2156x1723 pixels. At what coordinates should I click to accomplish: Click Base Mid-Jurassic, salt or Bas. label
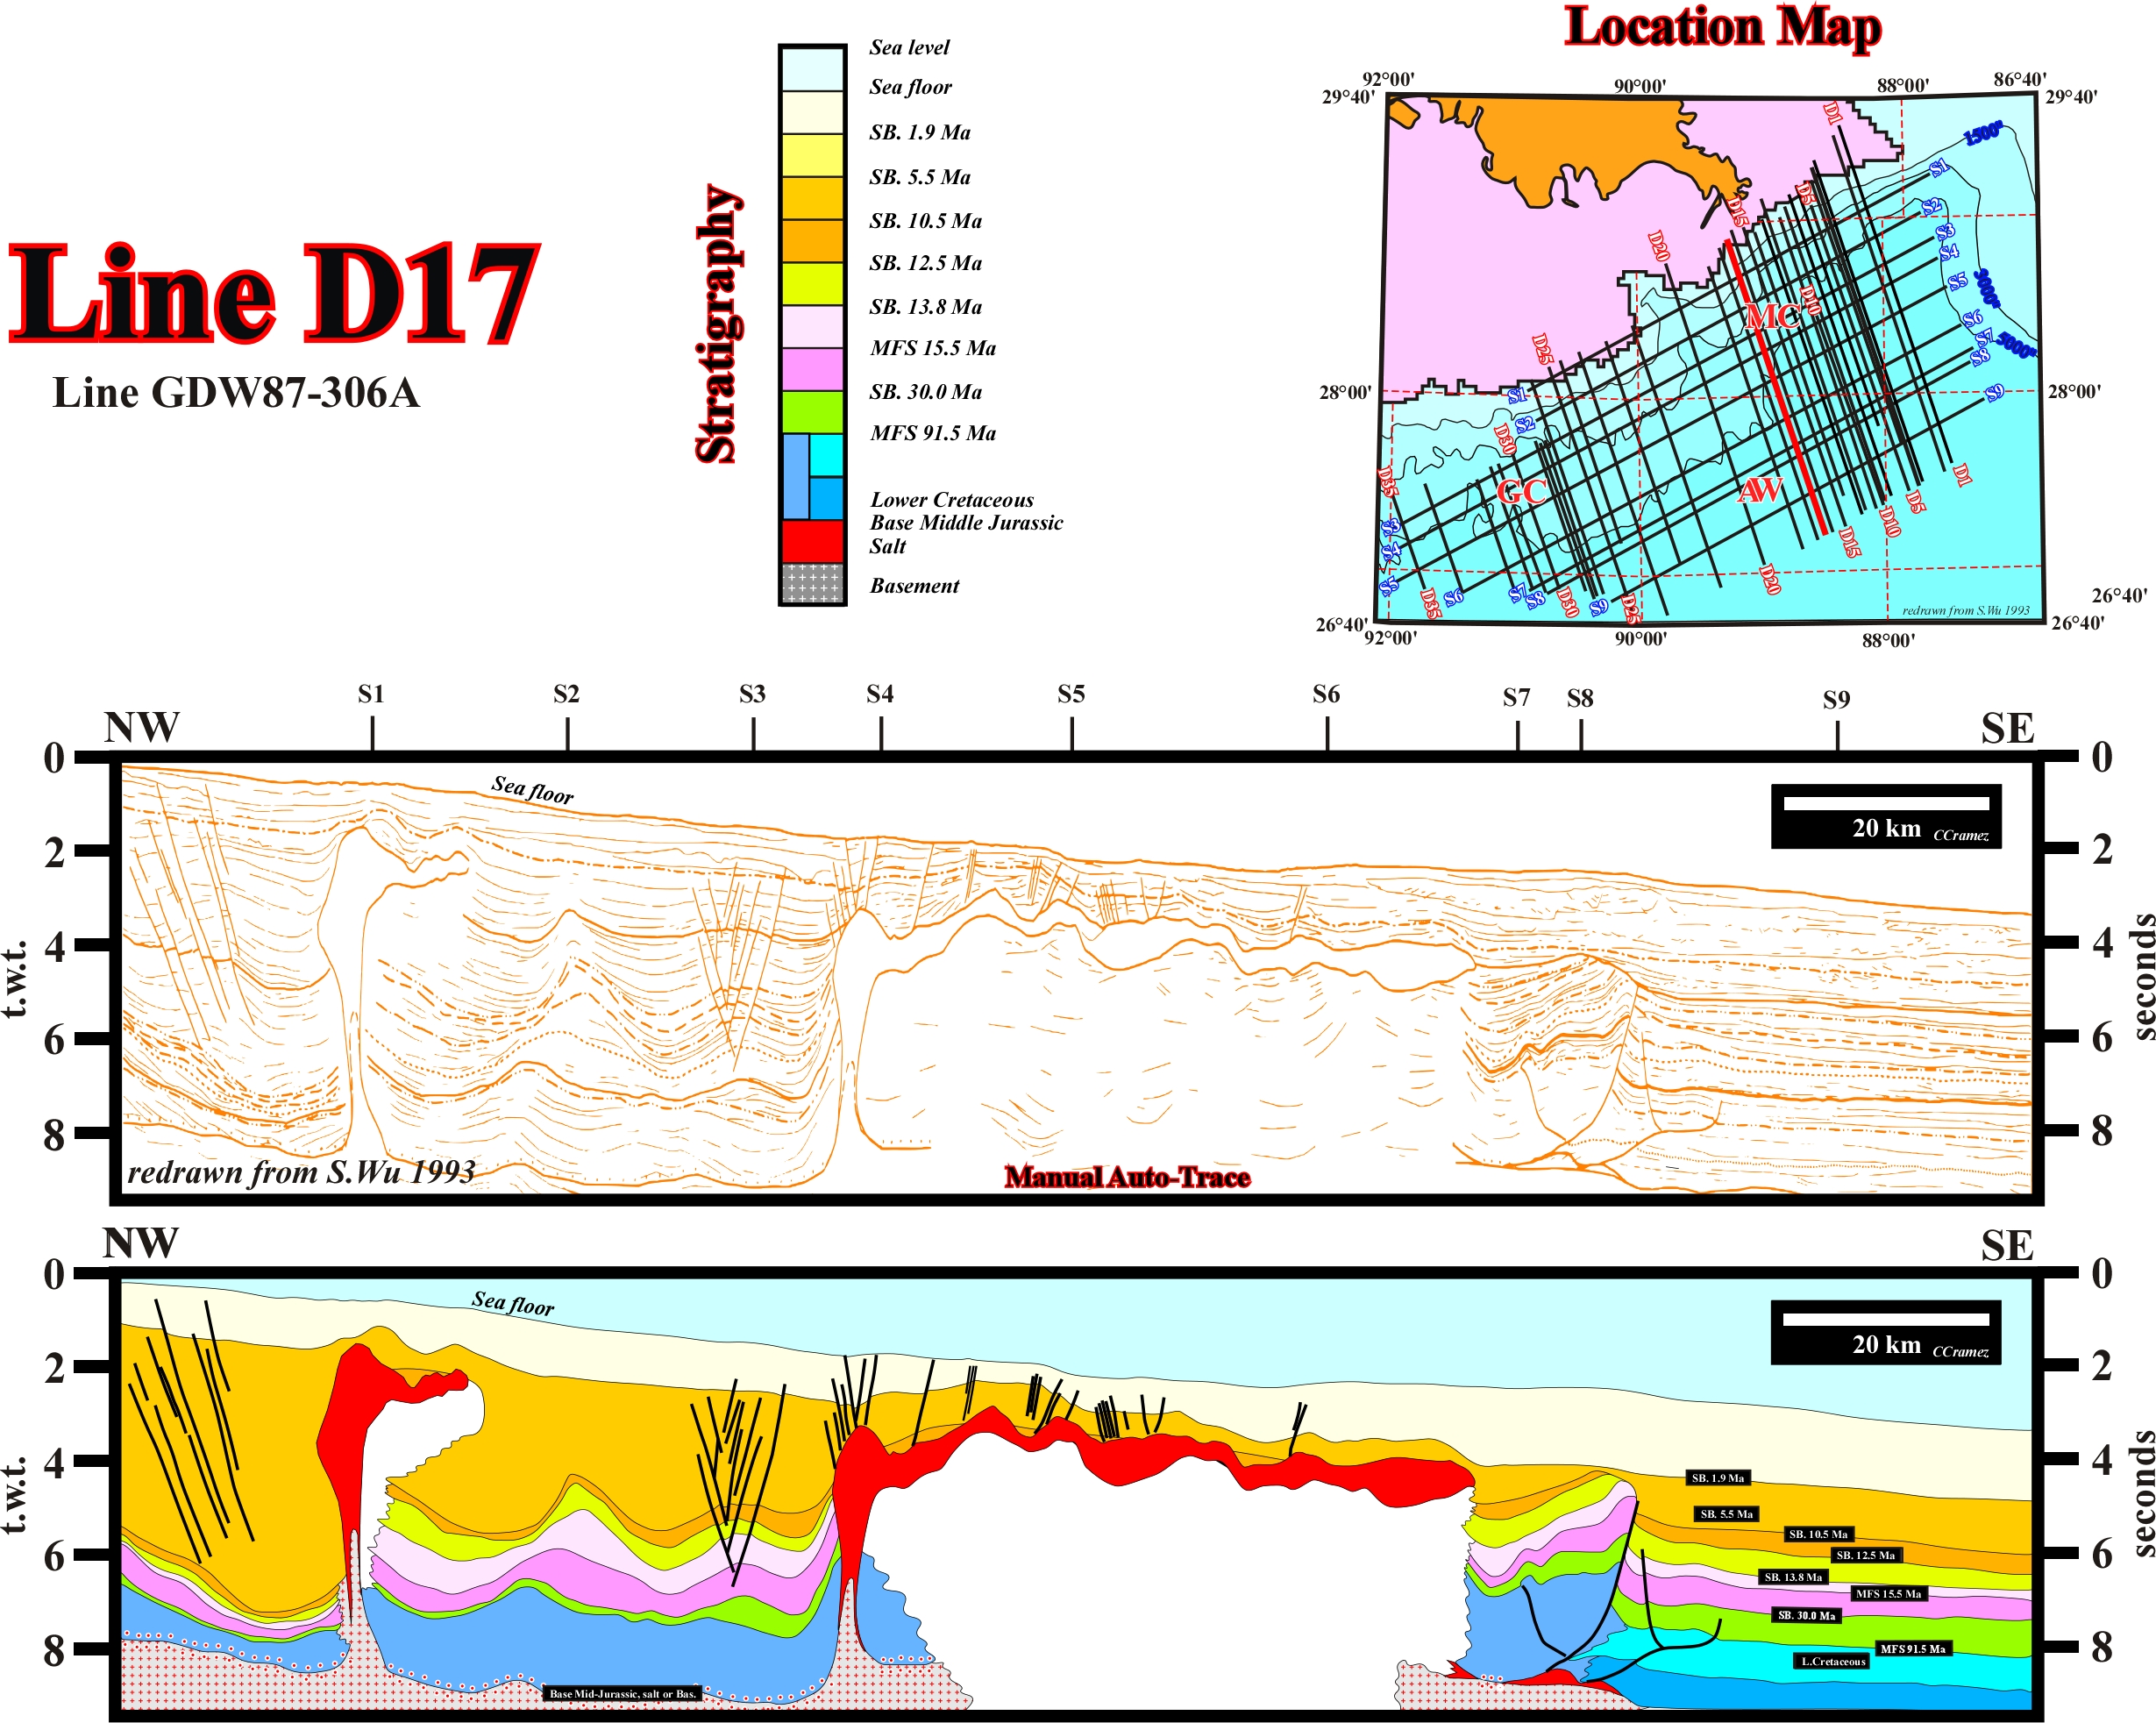(622, 1693)
